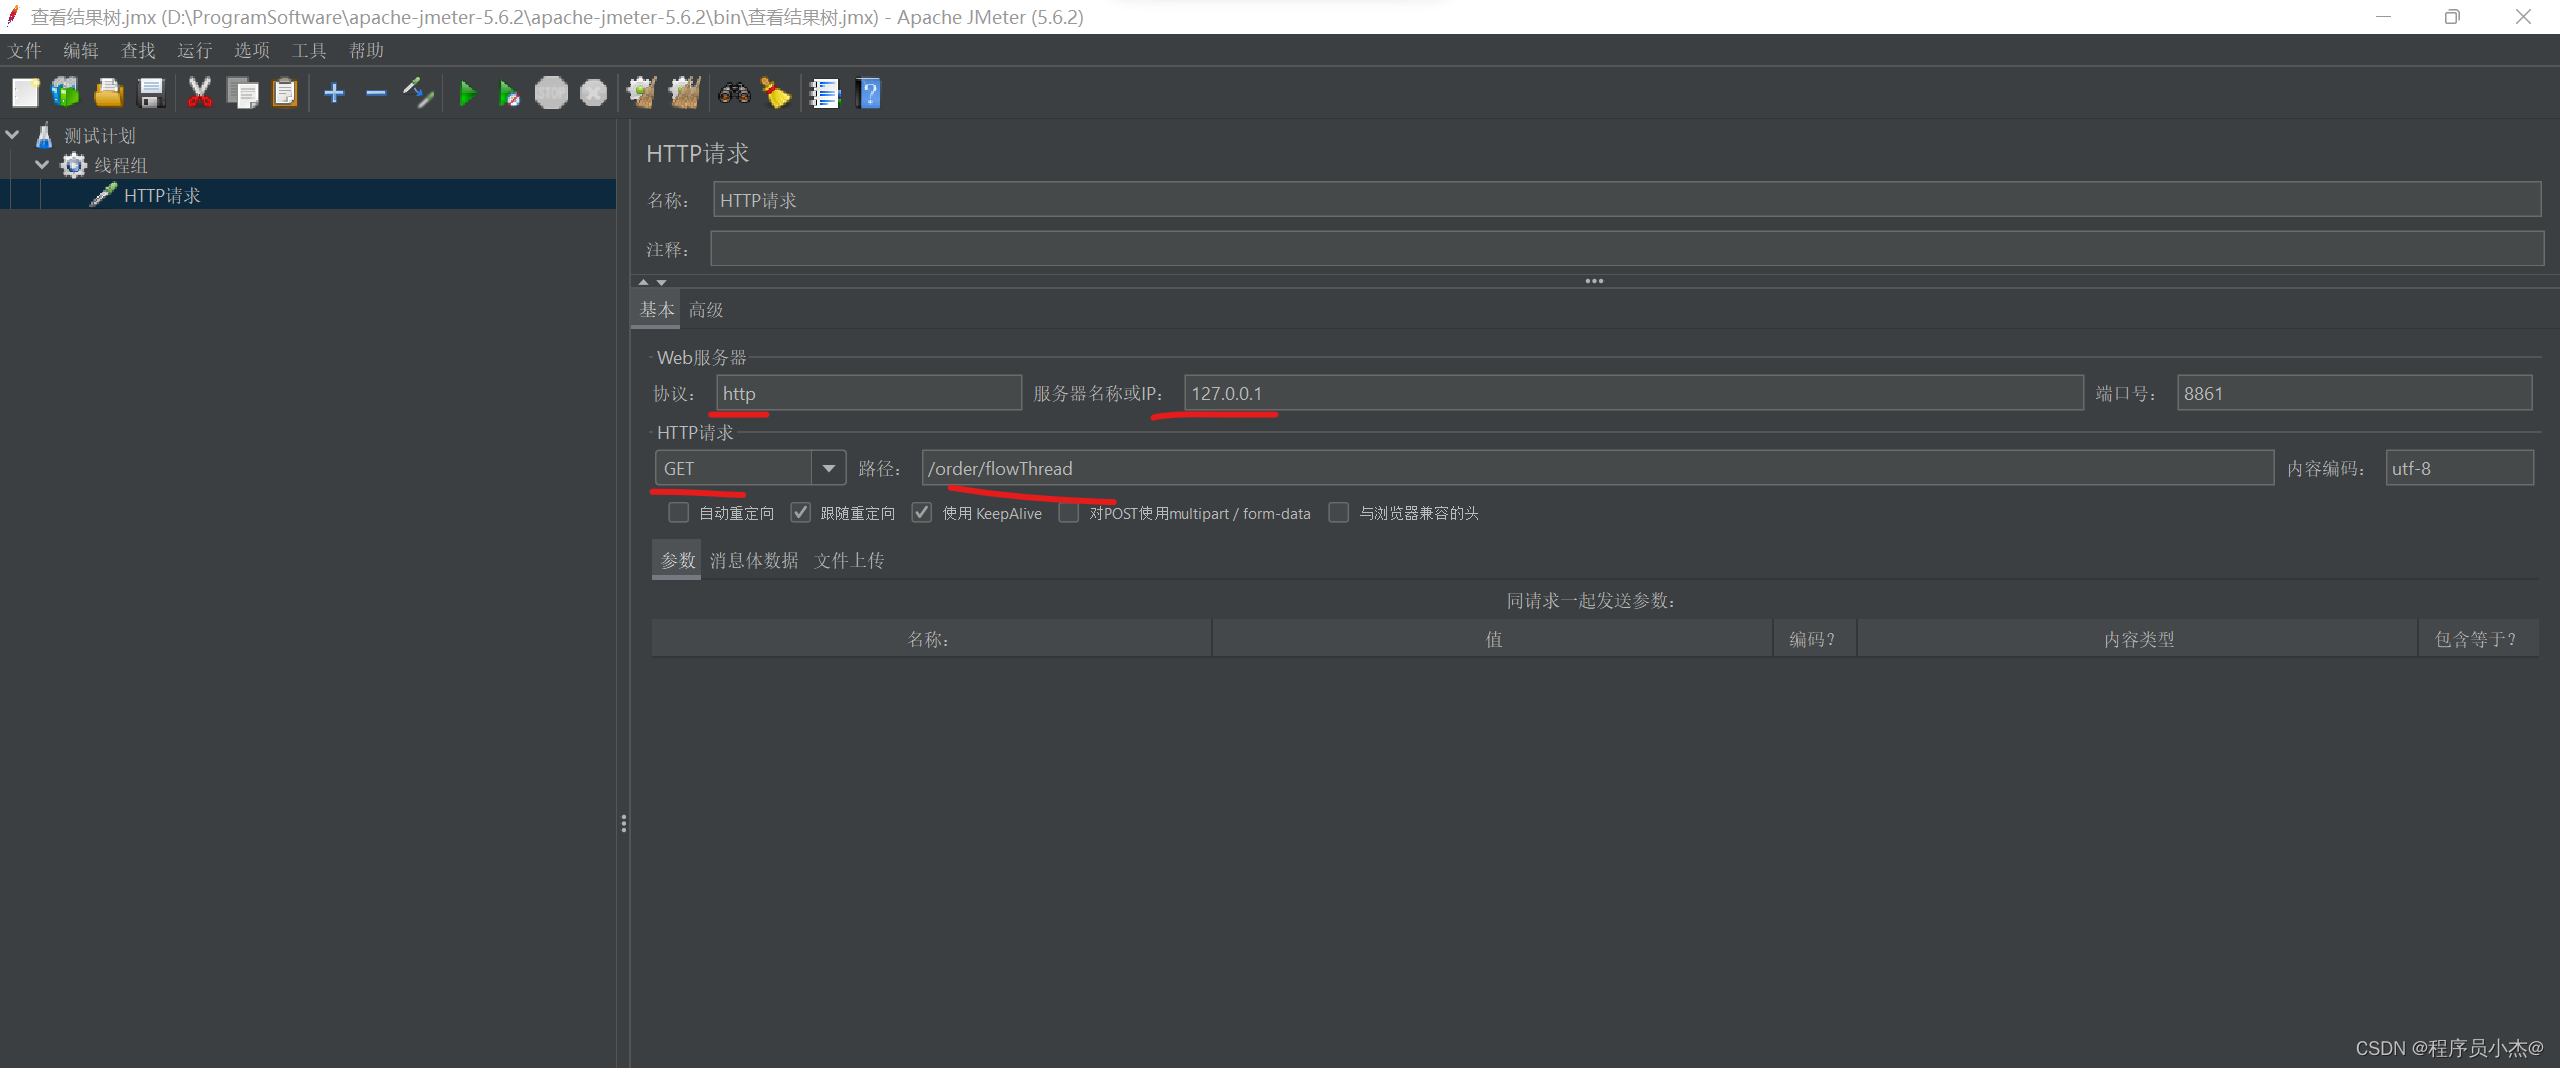Click the 注释 input field
Screen dimensions: 2560x1068
[1627, 248]
